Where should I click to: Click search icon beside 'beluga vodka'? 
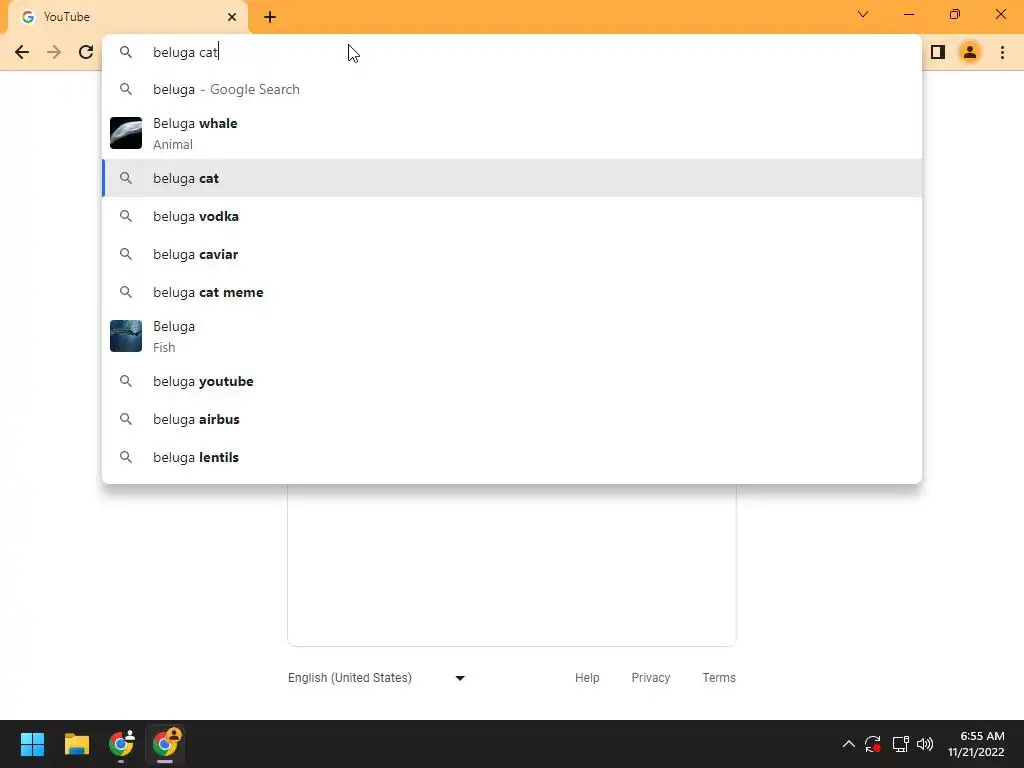(126, 216)
